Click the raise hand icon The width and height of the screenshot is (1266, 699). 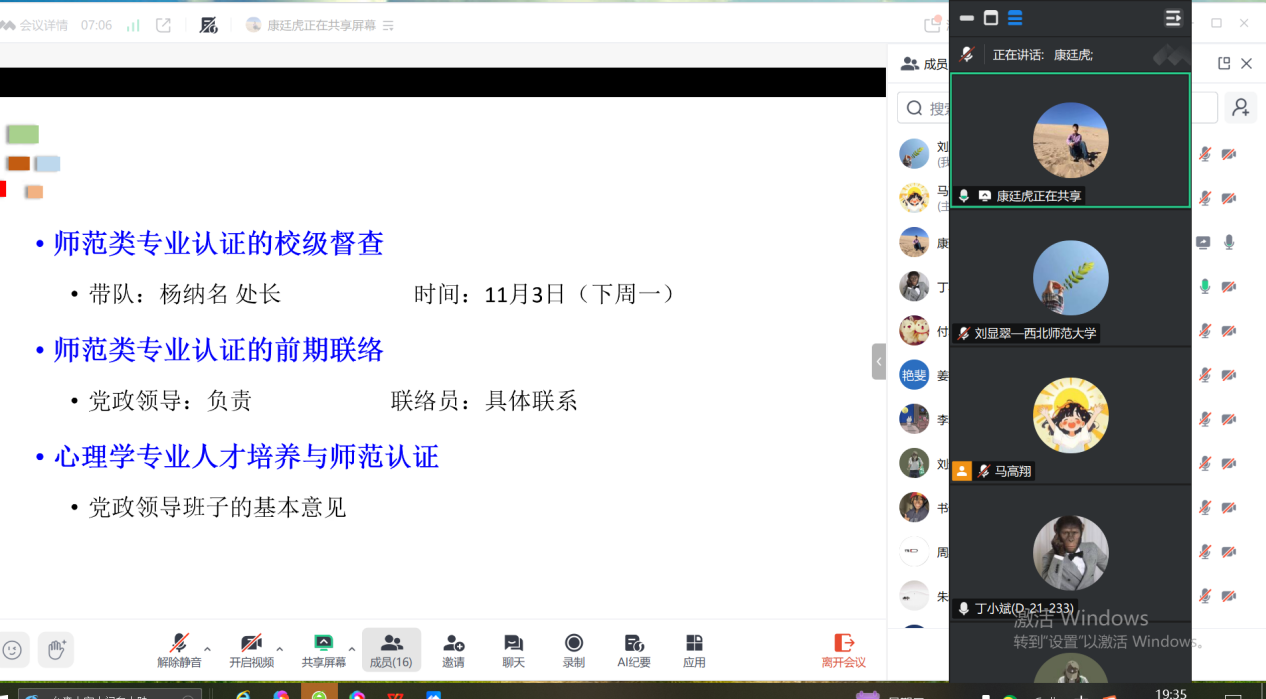56,650
